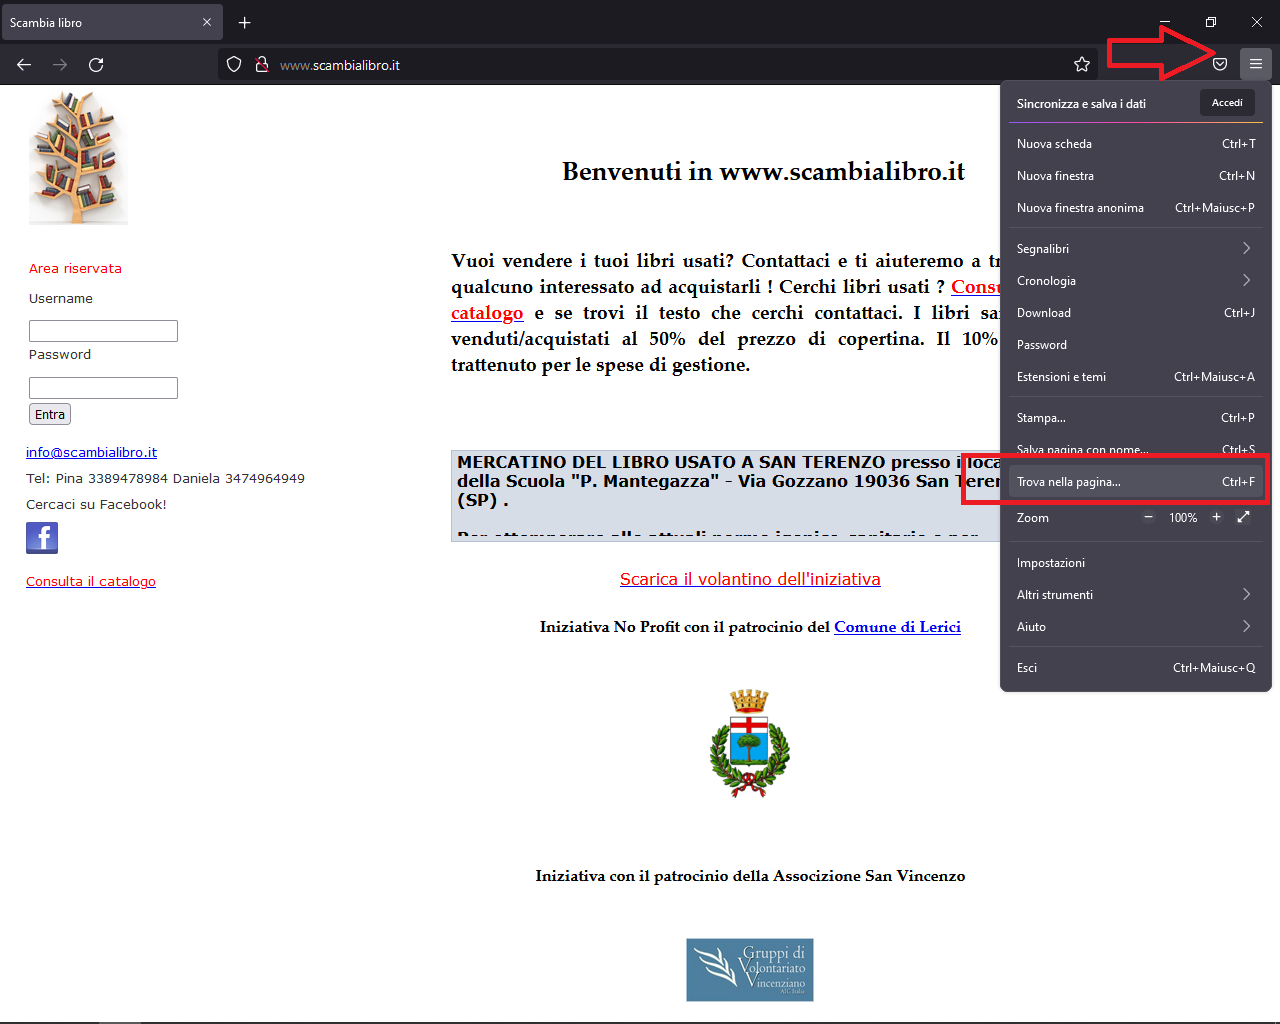Go forward with the arrow button
1280x1024 pixels.
pos(60,64)
